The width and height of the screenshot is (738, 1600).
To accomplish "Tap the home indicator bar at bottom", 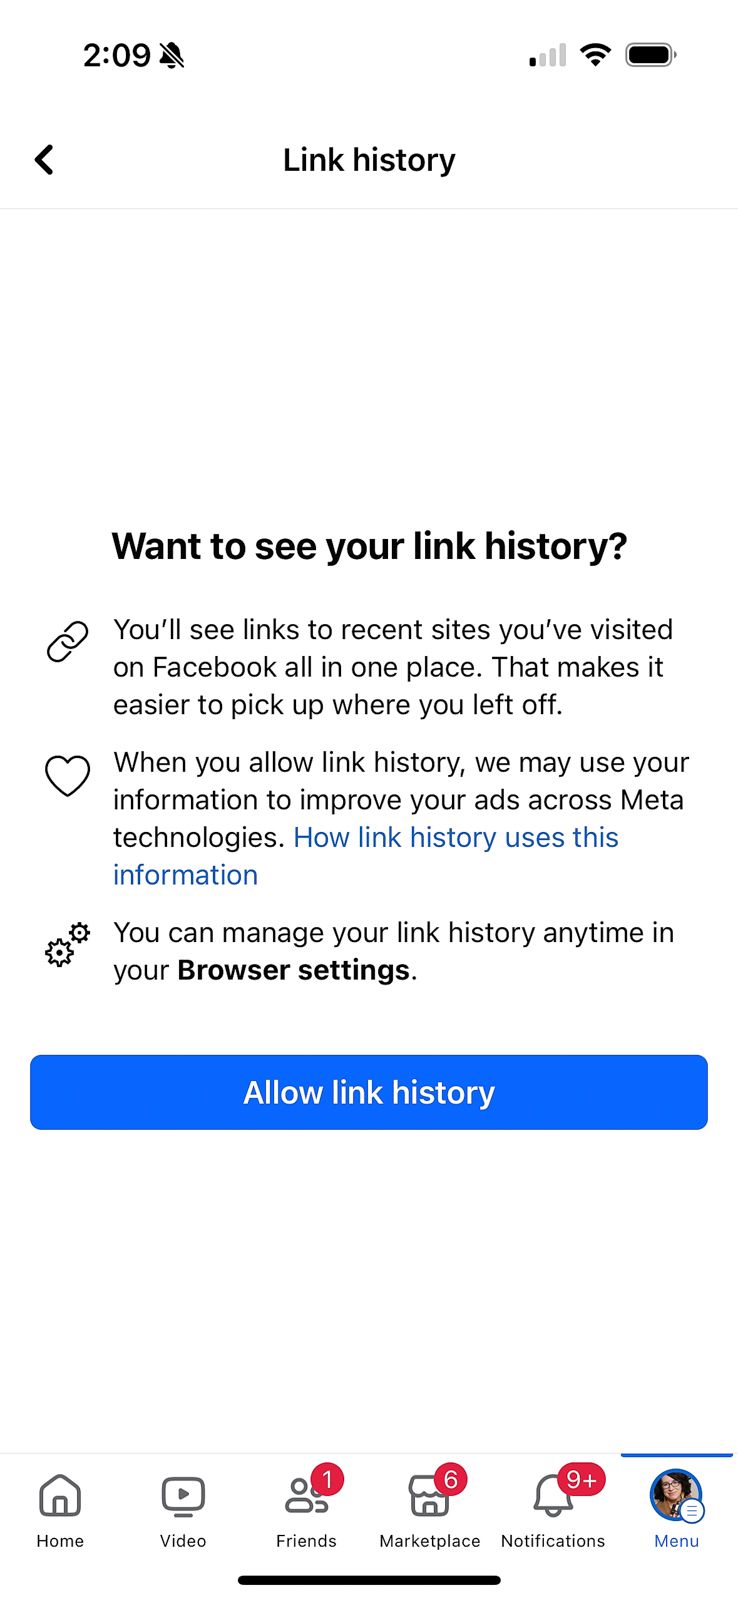I will 369,1580.
